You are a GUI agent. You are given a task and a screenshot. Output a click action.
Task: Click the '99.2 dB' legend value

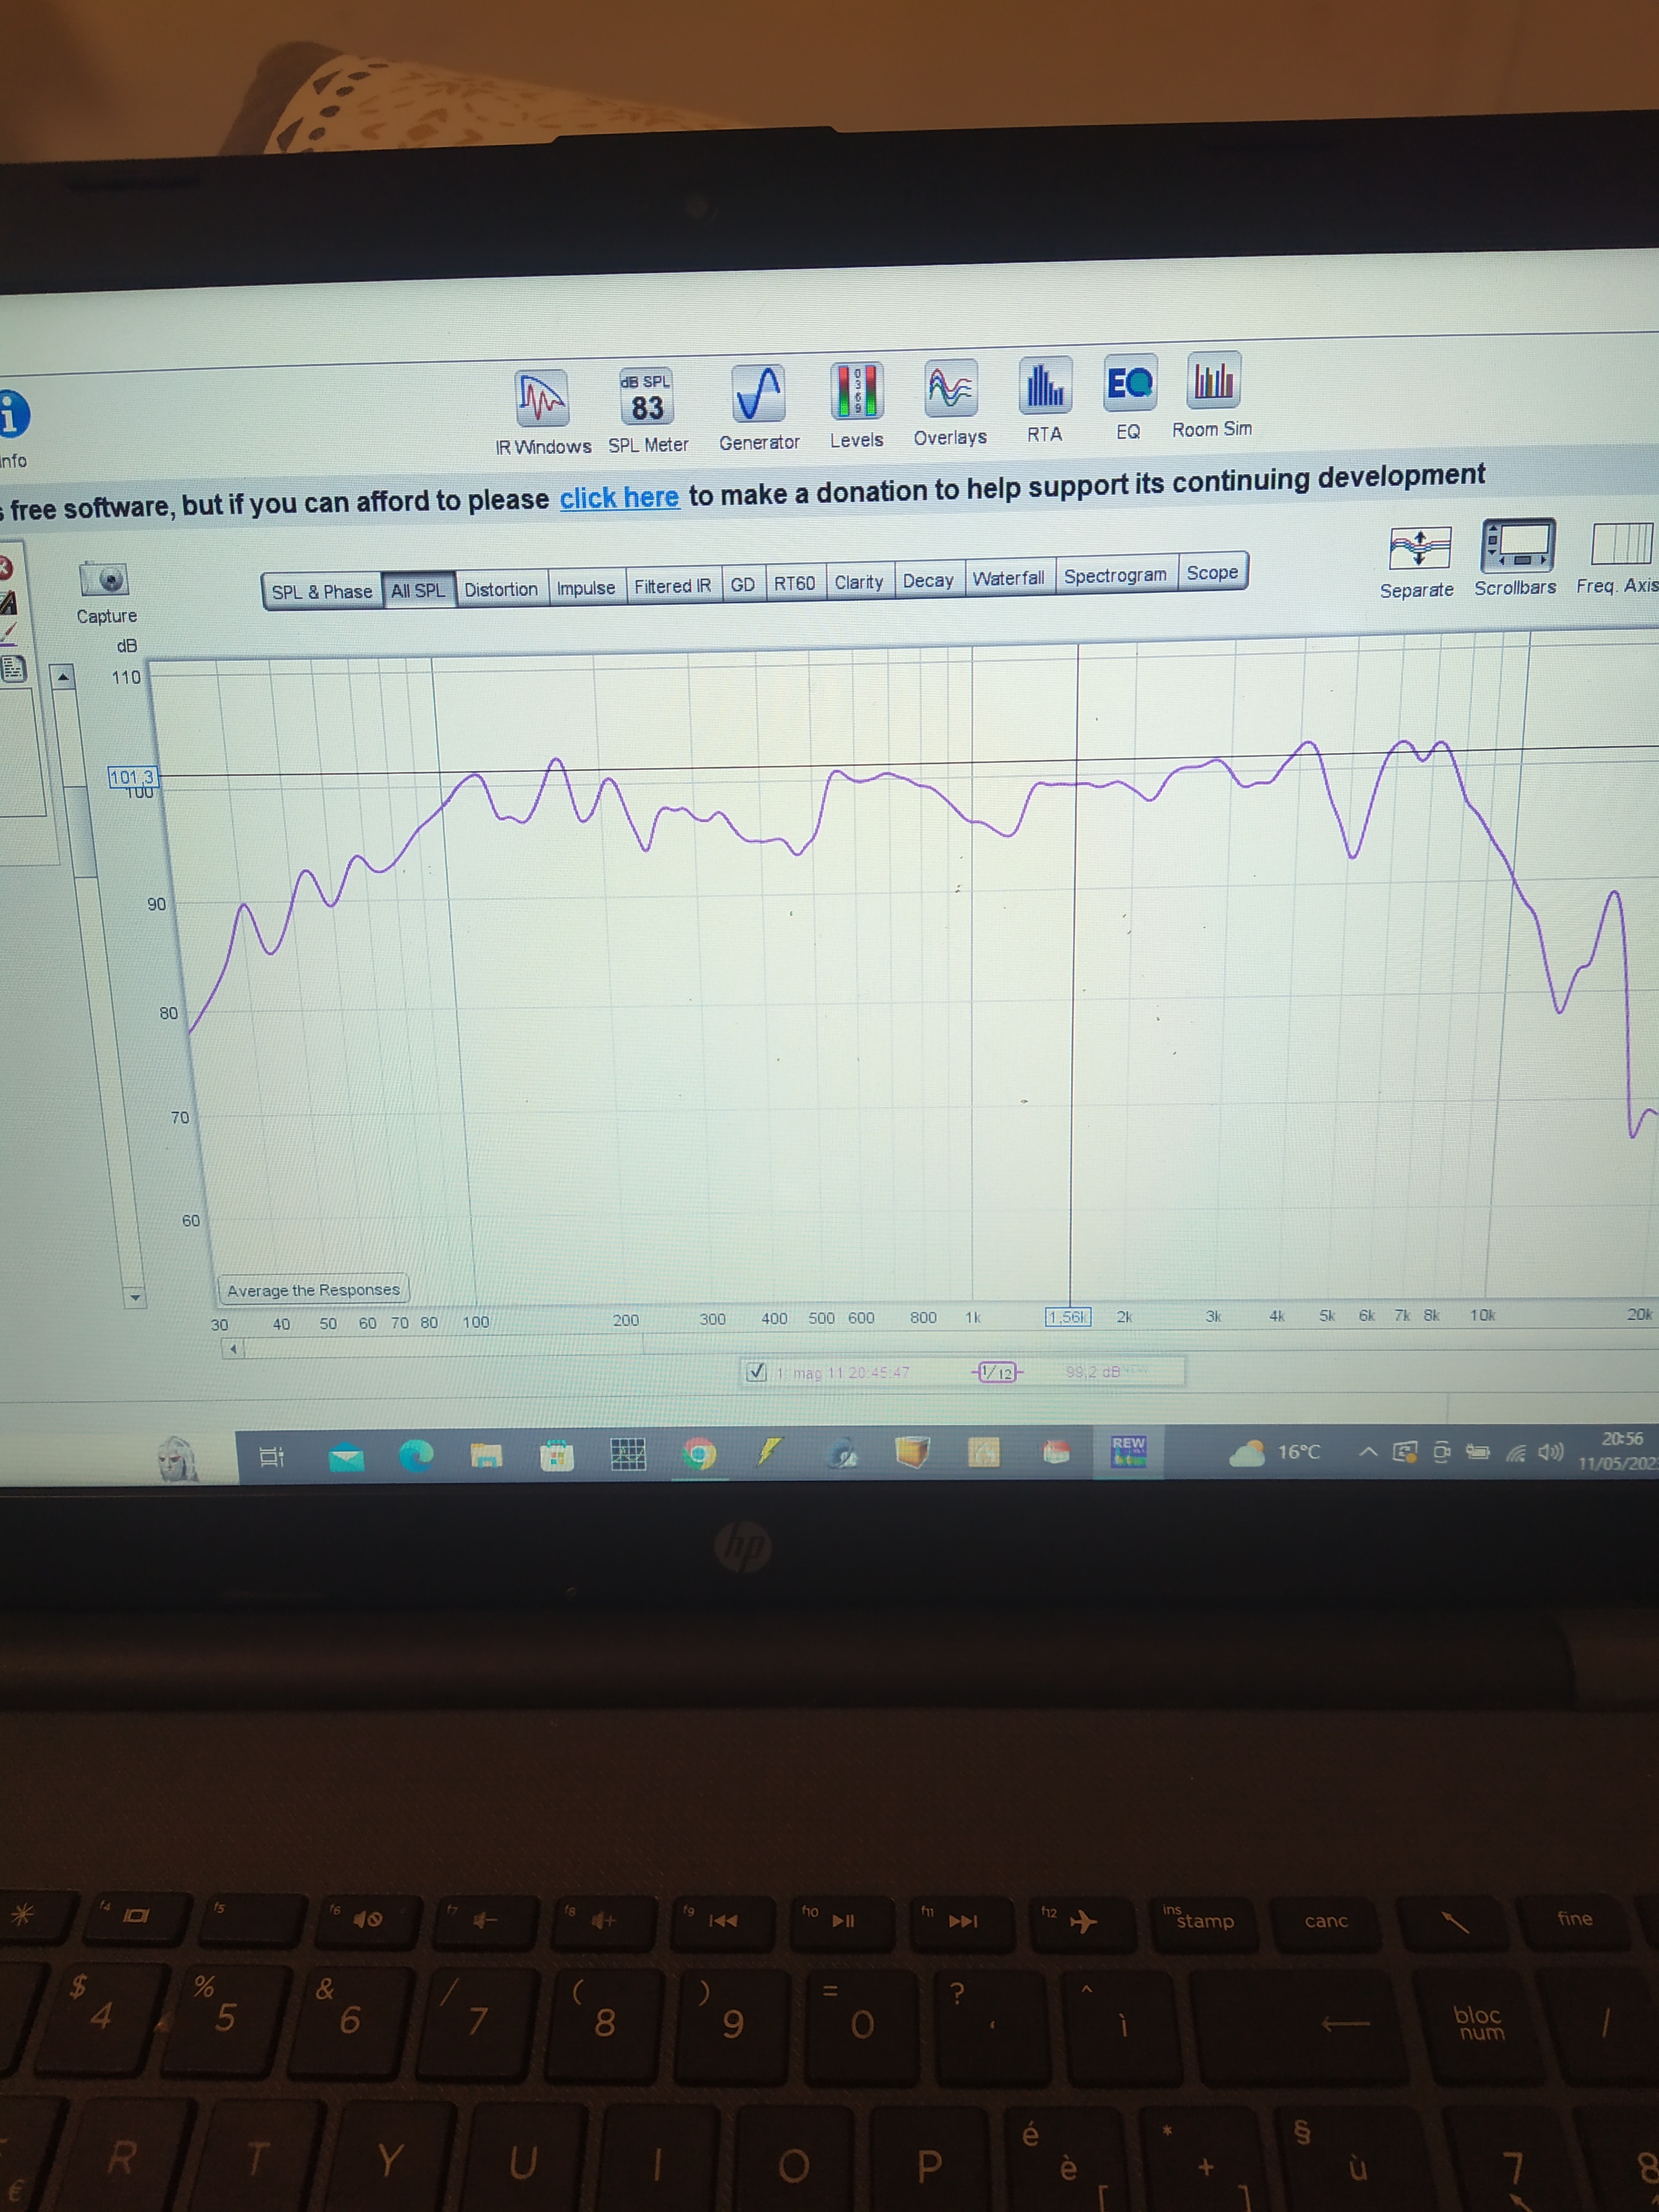tap(1093, 1371)
